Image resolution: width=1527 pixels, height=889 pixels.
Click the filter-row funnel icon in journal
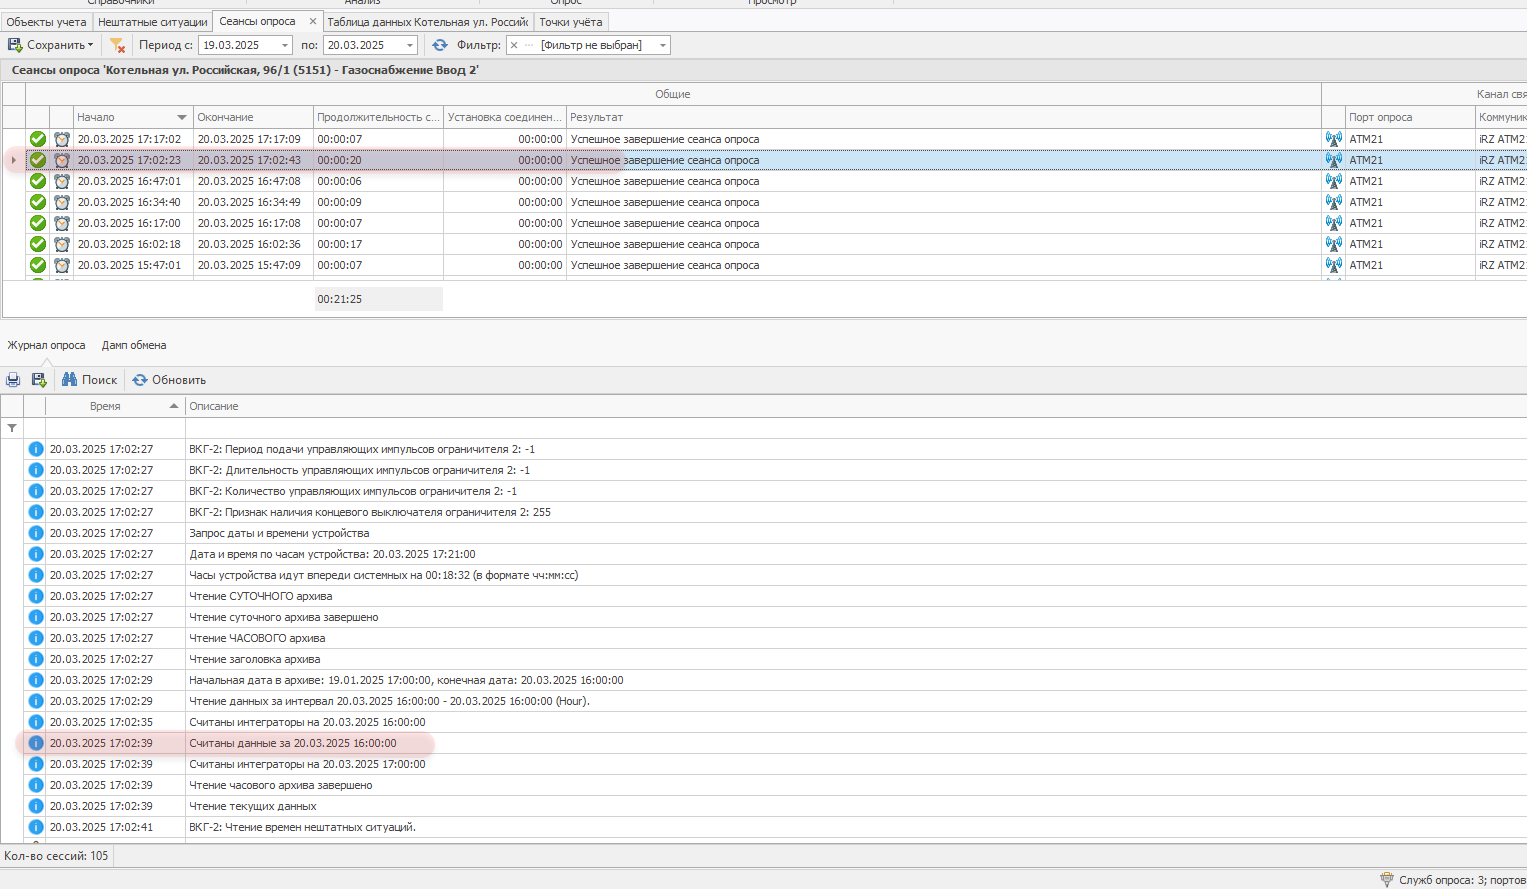[12, 428]
